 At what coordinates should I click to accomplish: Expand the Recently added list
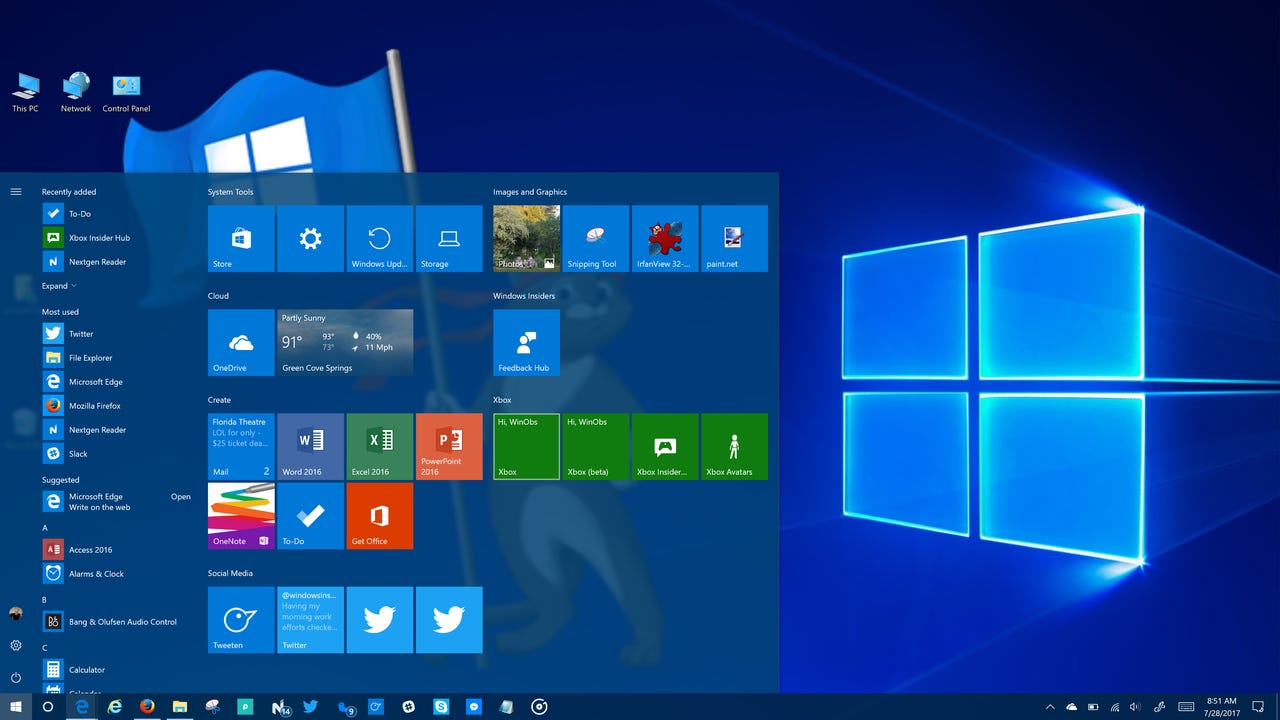point(58,285)
